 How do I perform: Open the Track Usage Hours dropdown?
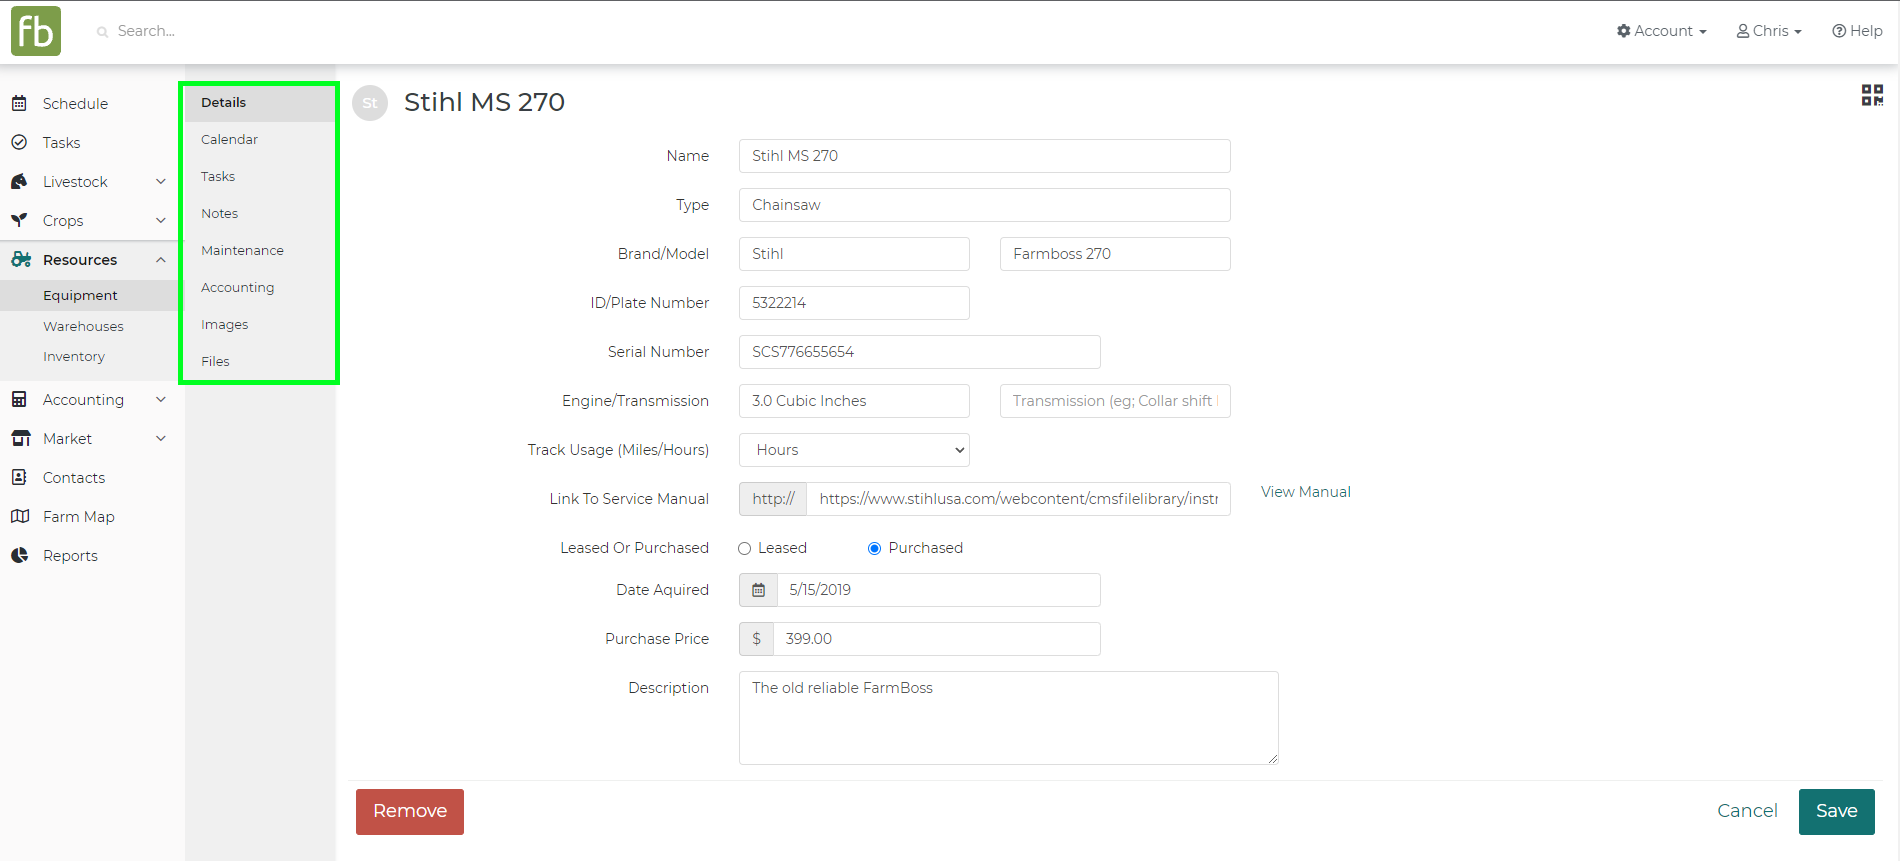tap(854, 450)
